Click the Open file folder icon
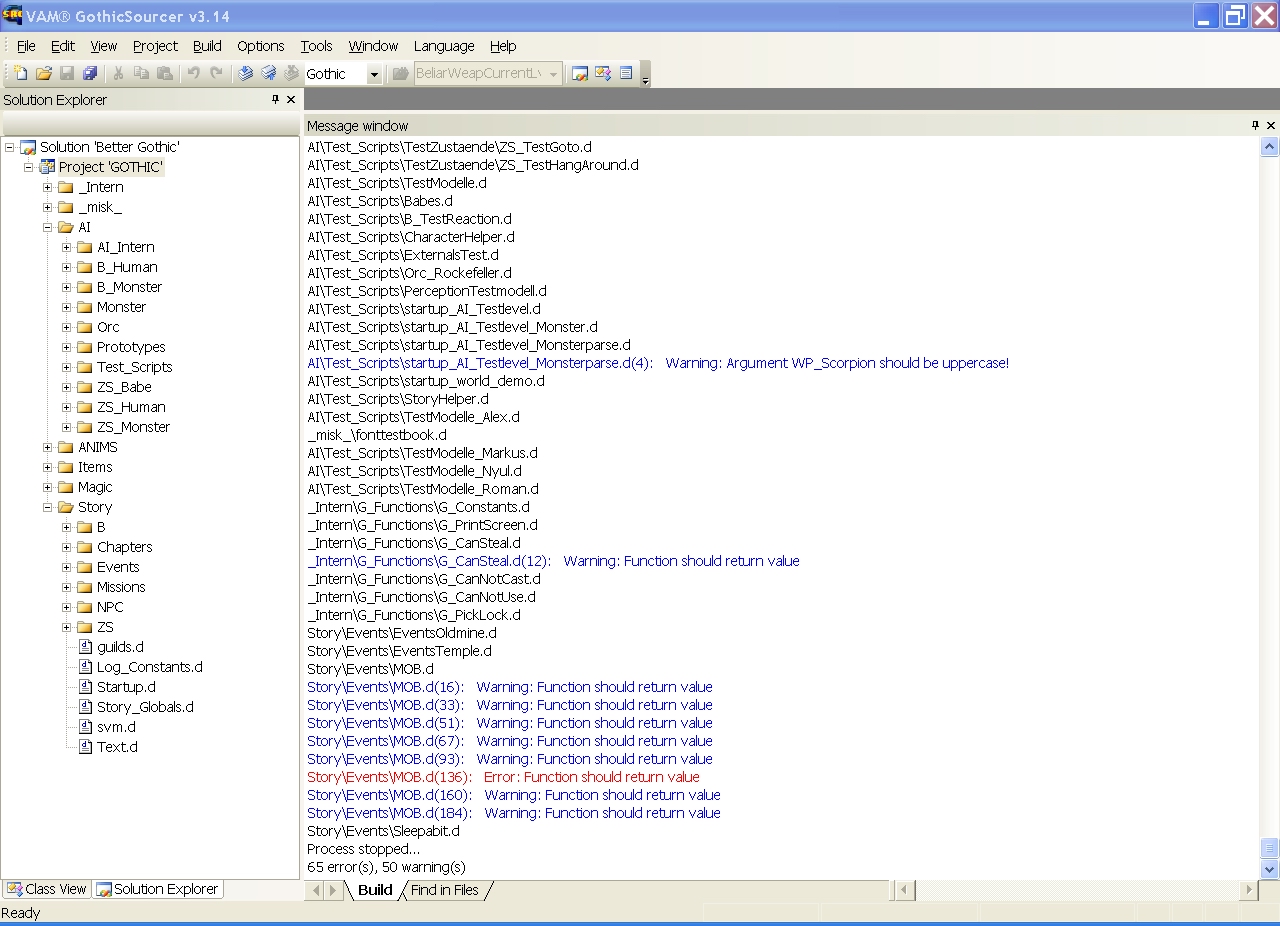 point(44,74)
